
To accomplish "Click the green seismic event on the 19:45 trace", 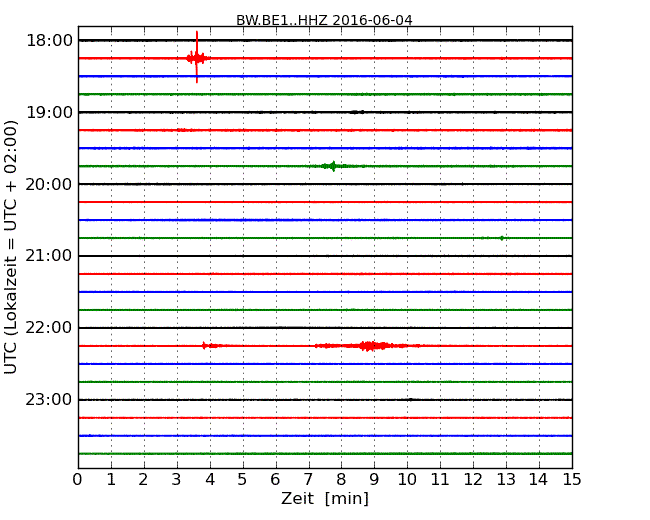I will [333, 166].
